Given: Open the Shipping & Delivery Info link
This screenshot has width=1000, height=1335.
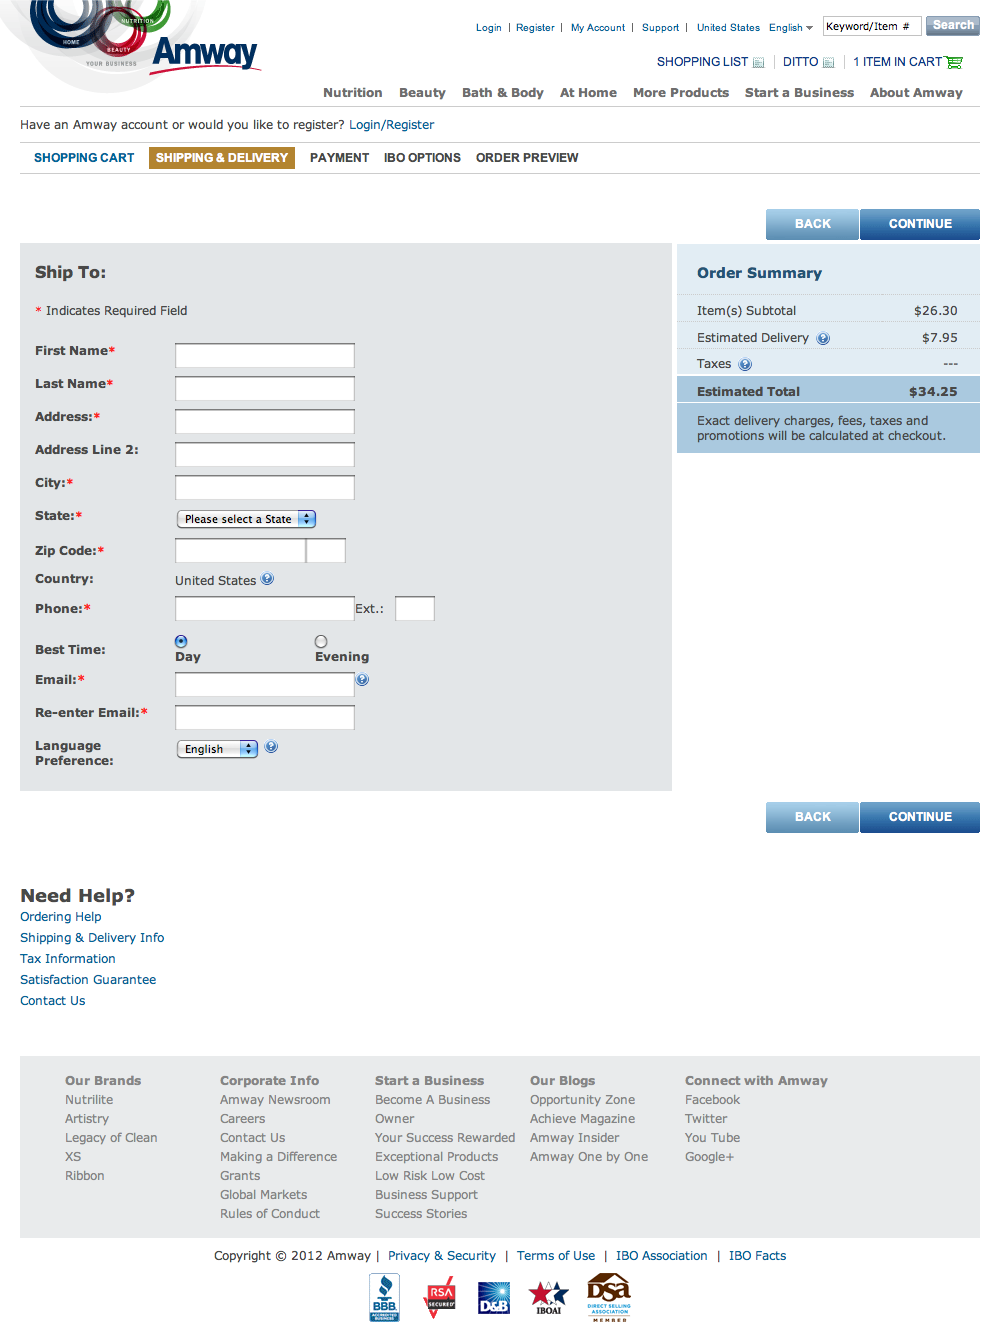Looking at the screenshot, I should 91,937.
